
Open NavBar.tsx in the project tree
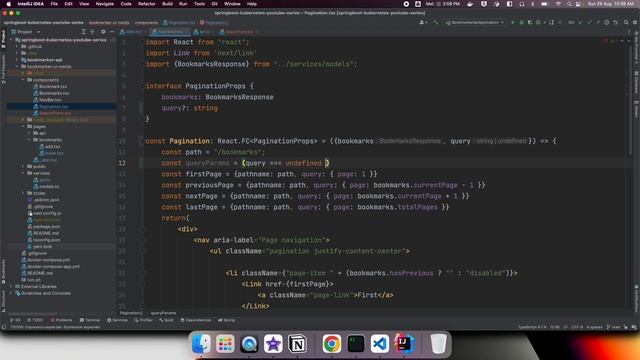coord(50,100)
